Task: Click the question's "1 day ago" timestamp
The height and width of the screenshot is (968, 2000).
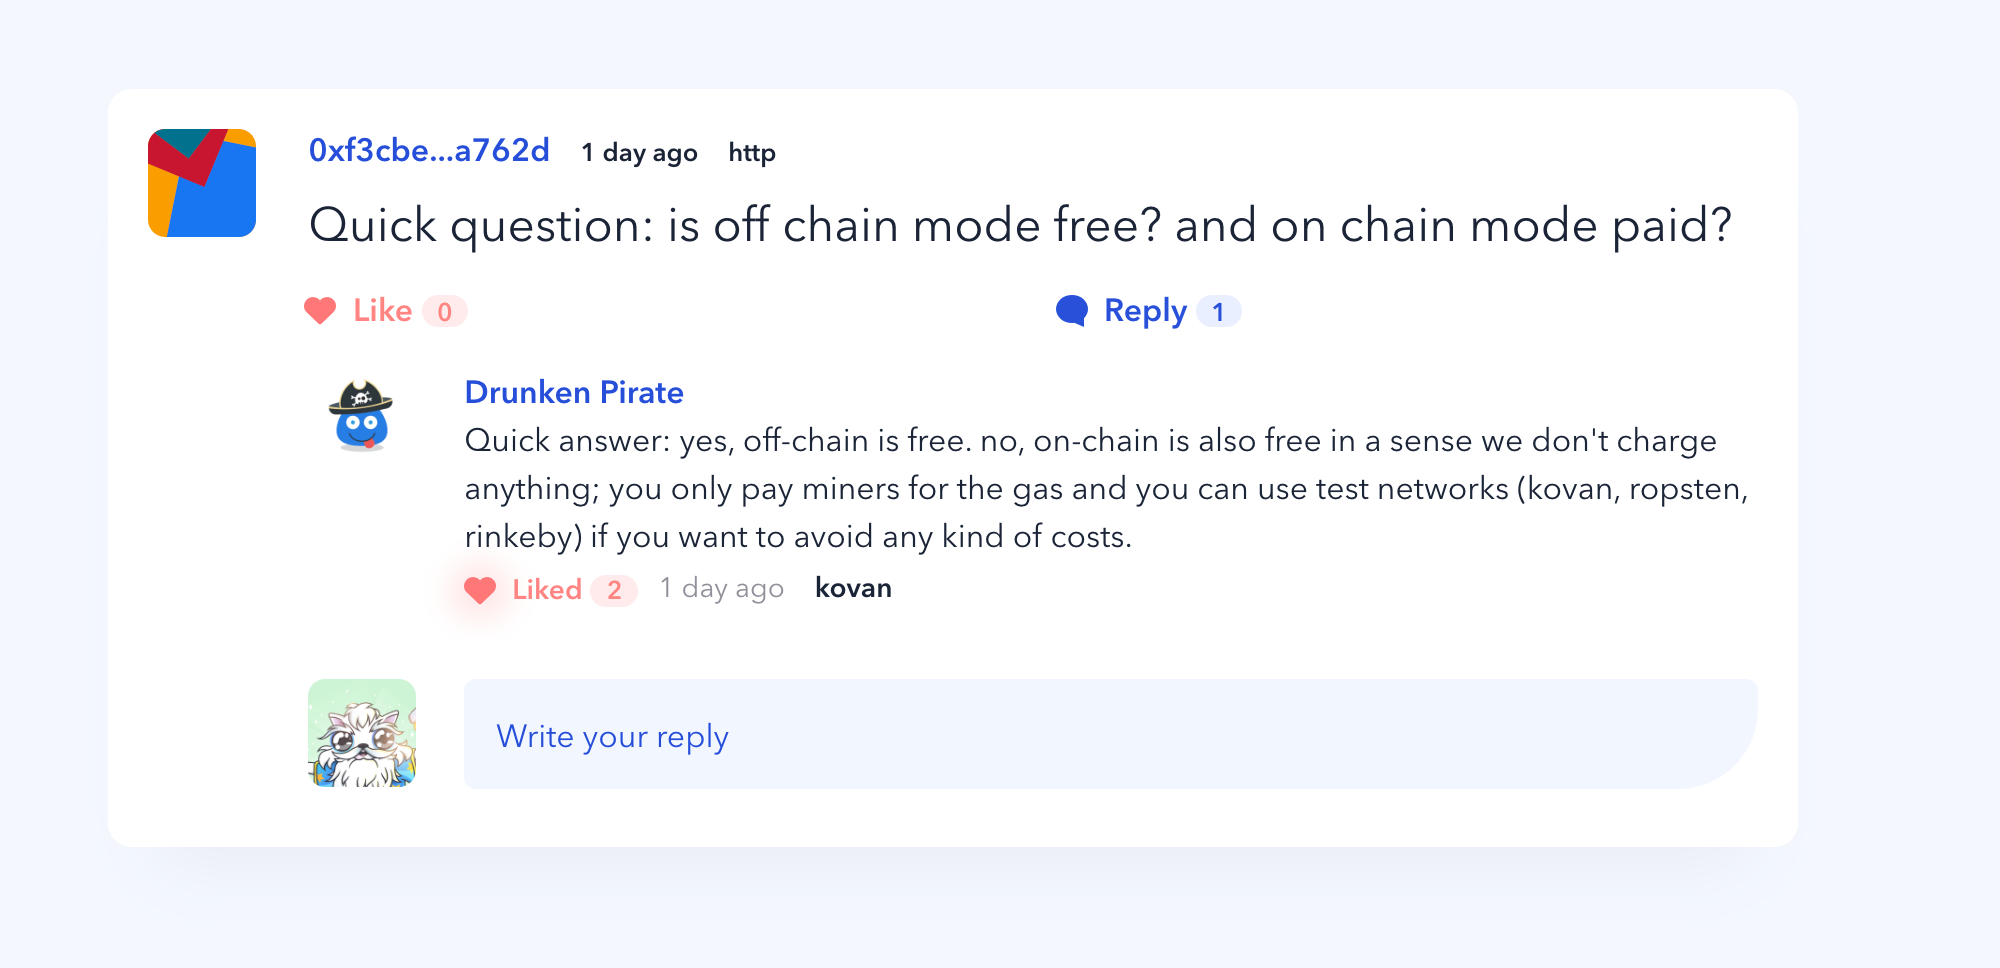Action: [x=640, y=153]
